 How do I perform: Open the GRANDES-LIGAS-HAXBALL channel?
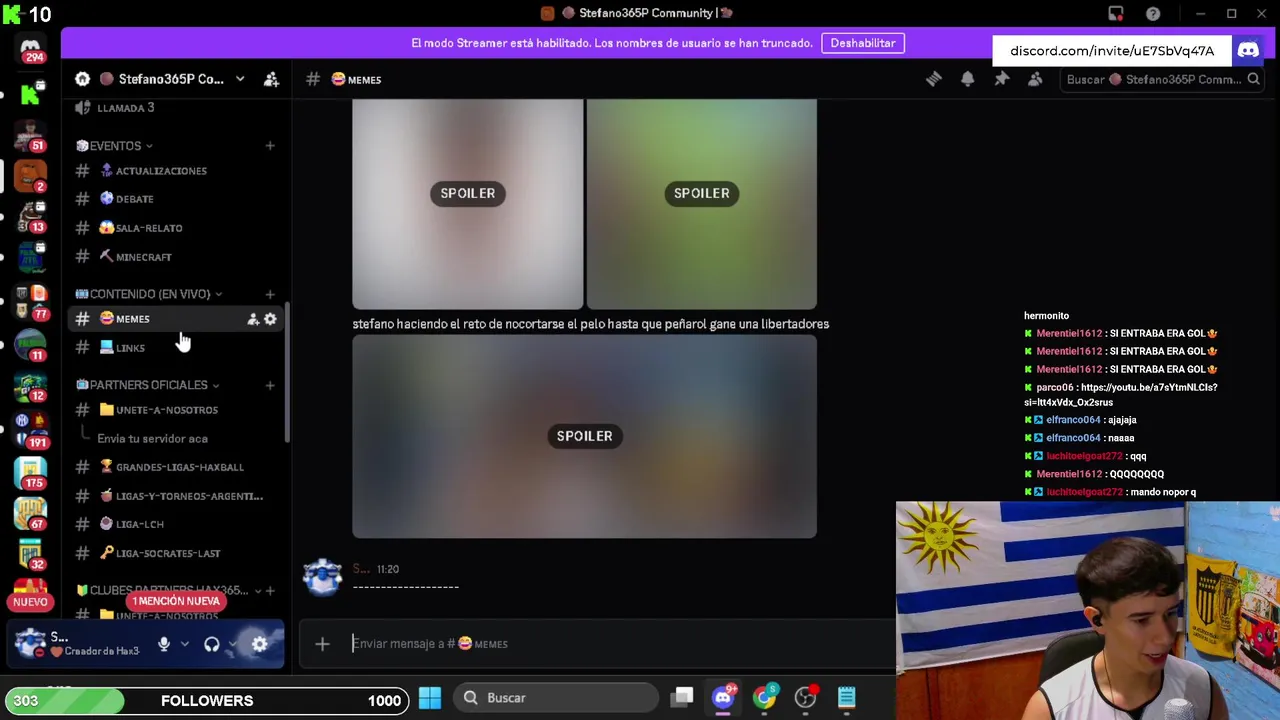click(178, 467)
